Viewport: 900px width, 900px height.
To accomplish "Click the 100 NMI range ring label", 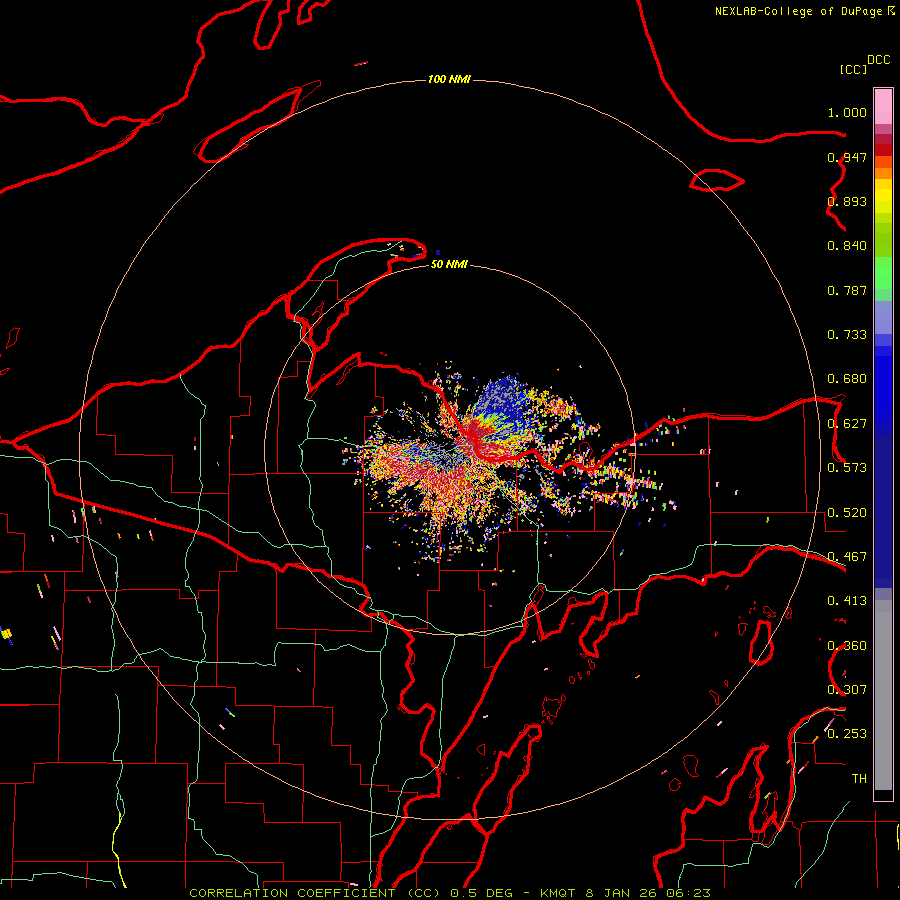I will [x=449, y=79].
